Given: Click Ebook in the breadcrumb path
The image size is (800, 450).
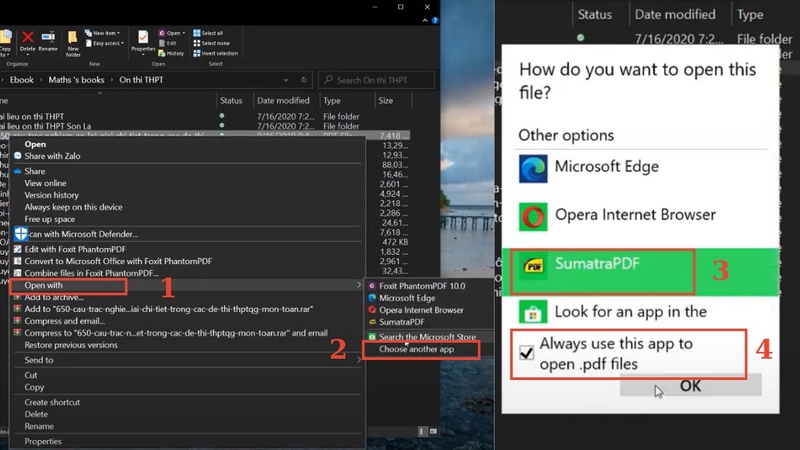Looking at the screenshot, I should (x=21, y=80).
